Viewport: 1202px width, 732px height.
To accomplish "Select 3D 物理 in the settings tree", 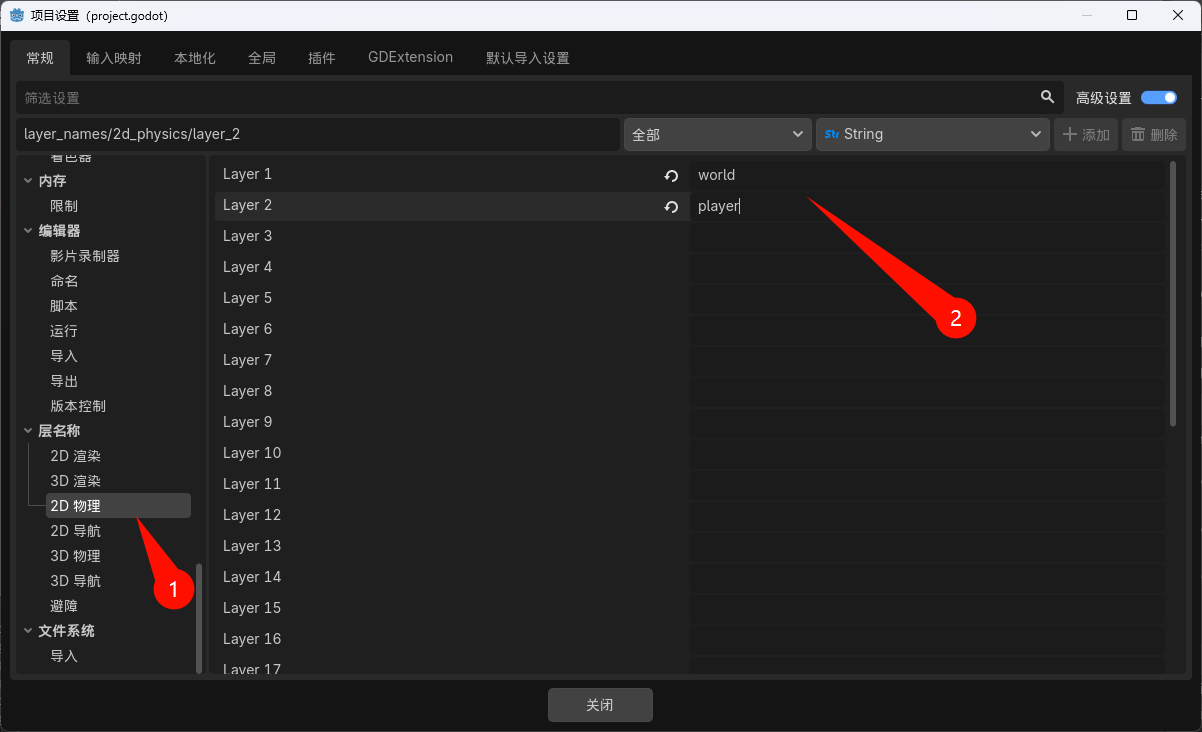I will pyautogui.click(x=76, y=556).
